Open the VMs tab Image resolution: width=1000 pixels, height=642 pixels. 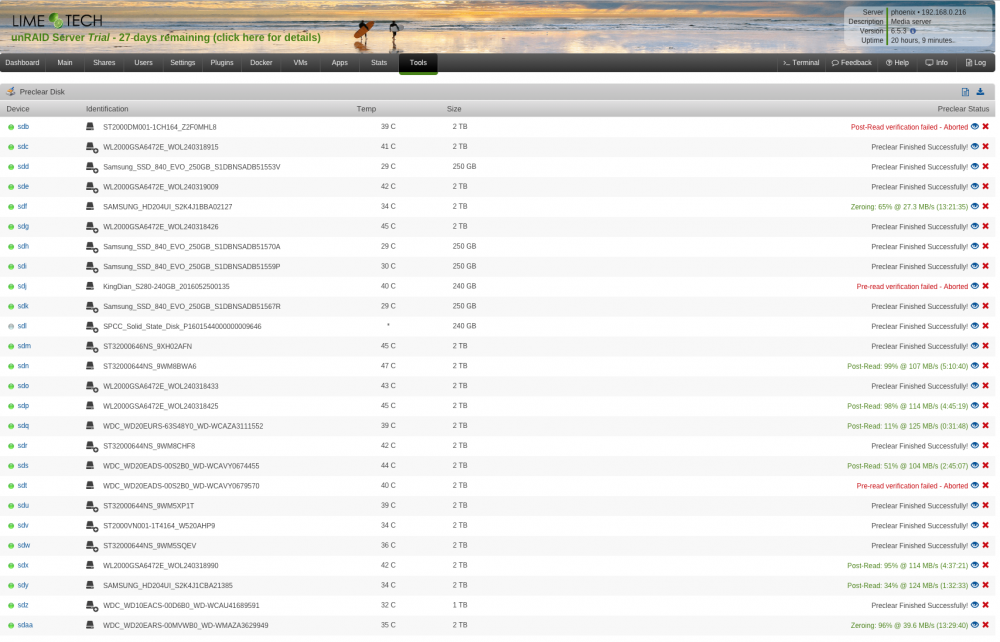coord(300,62)
